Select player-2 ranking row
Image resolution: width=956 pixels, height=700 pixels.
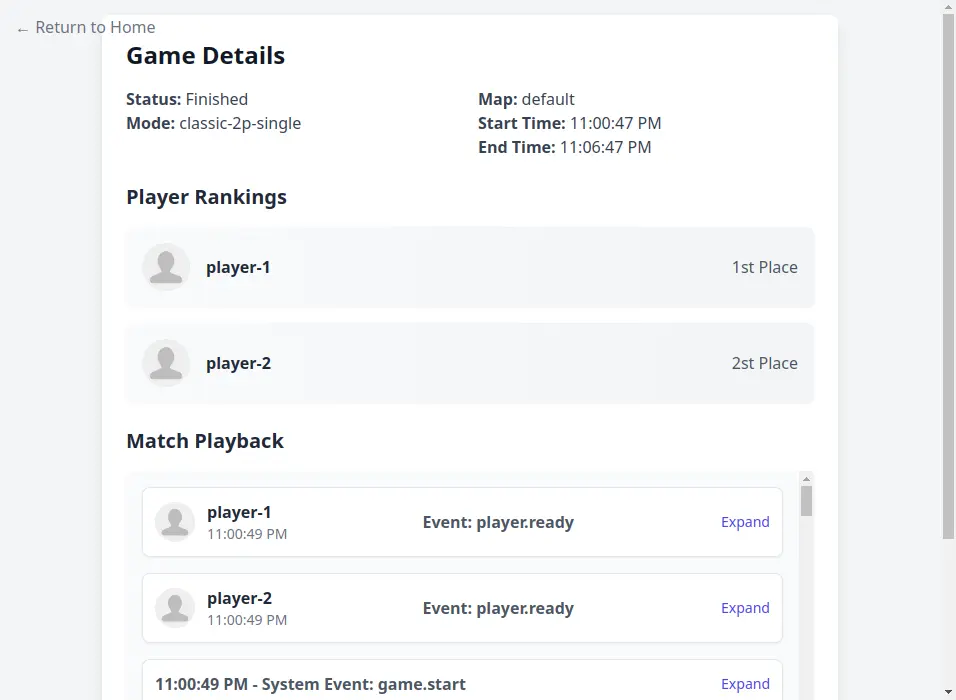pyautogui.click(x=470, y=363)
